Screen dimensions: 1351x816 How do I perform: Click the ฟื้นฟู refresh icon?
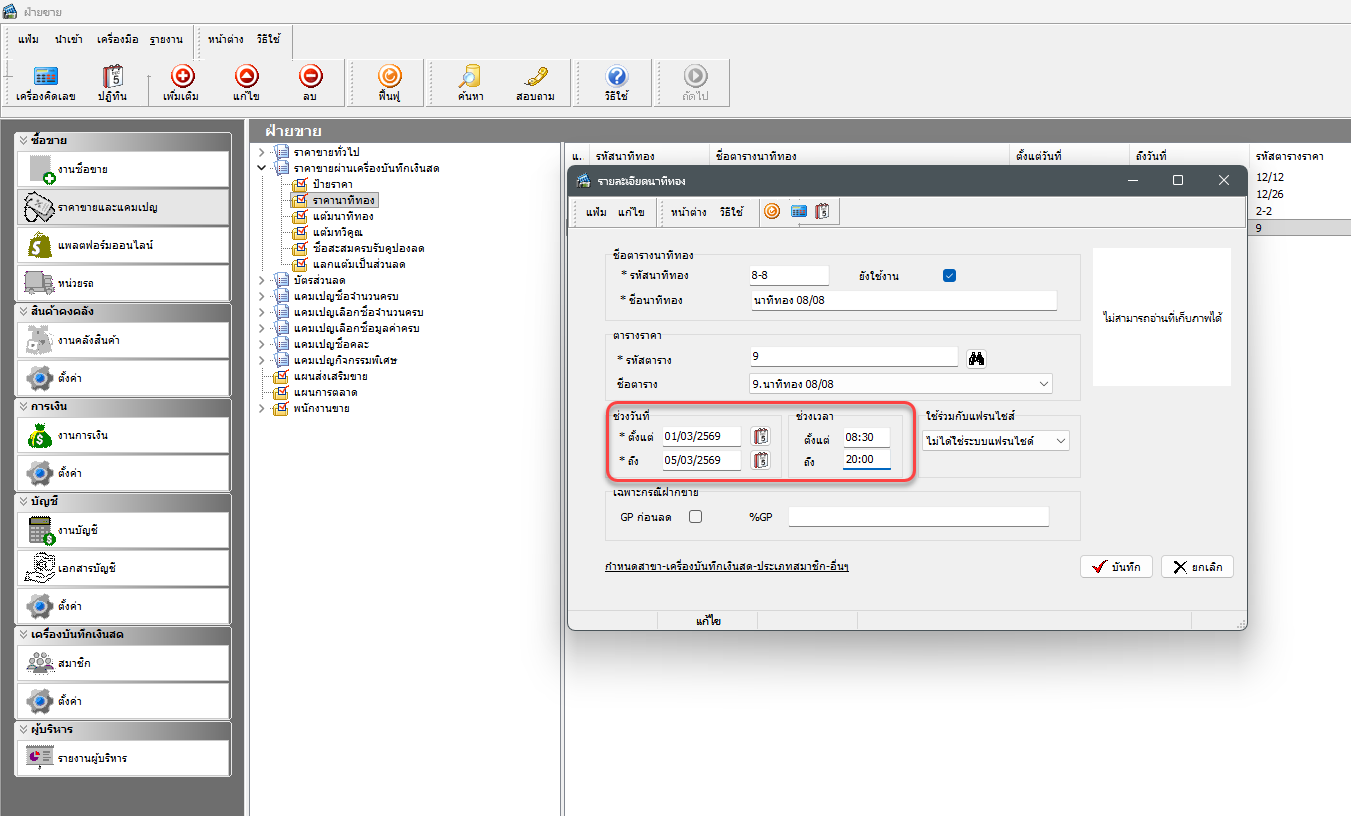389,82
